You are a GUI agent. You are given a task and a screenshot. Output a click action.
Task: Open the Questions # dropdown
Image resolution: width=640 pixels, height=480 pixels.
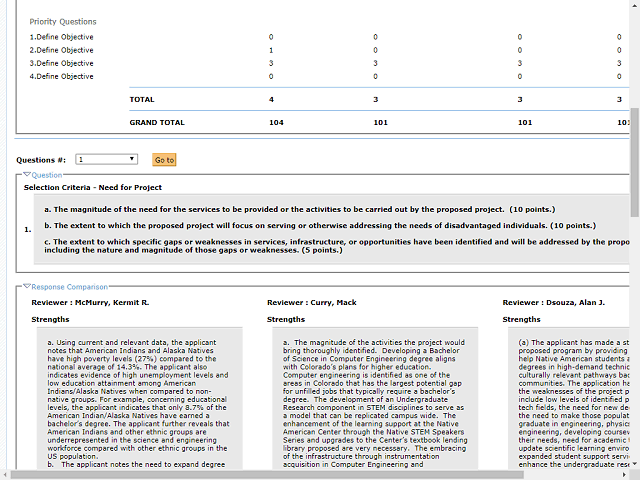point(107,159)
